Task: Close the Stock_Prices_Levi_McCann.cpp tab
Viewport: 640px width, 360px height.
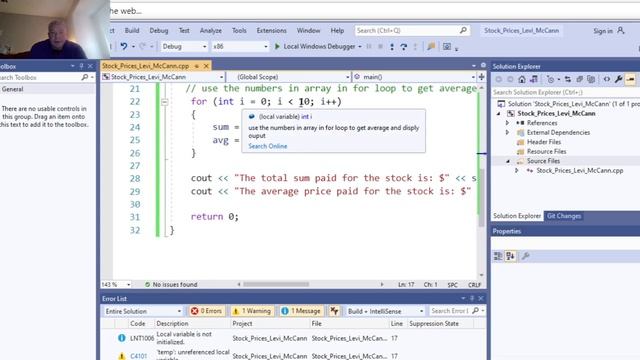Action: (x=207, y=66)
